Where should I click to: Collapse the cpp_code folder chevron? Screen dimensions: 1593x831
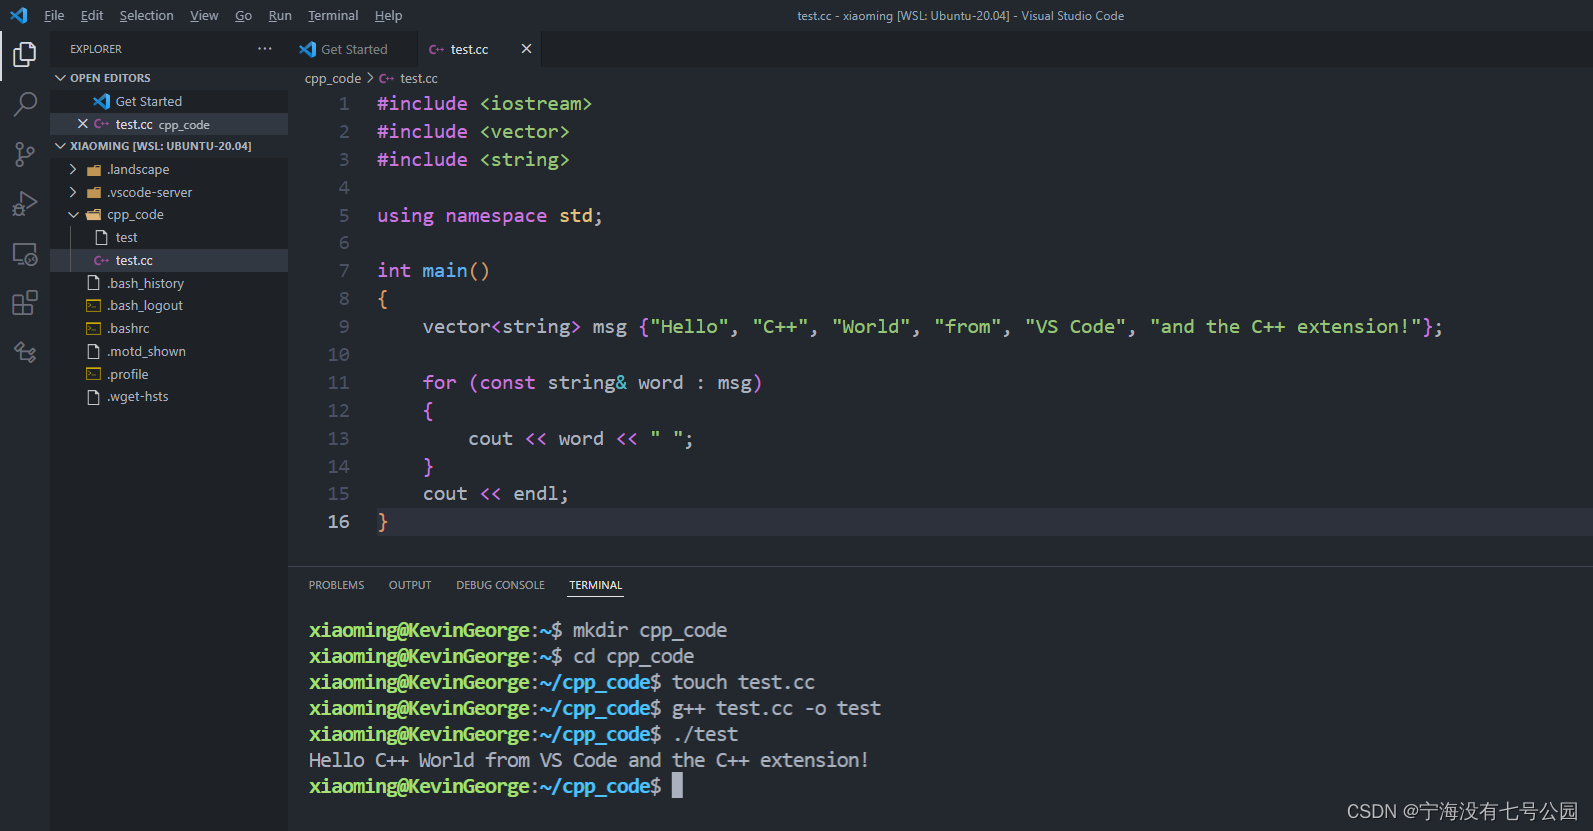tap(73, 215)
